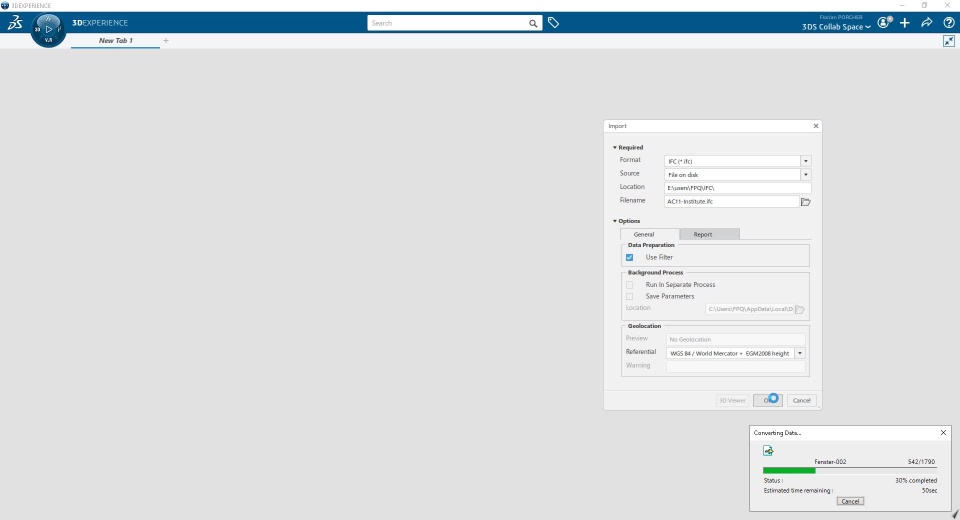The width and height of the screenshot is (960, 520).
Task: Click the Florian PORCHER username text
Action: tap(841, 17)
